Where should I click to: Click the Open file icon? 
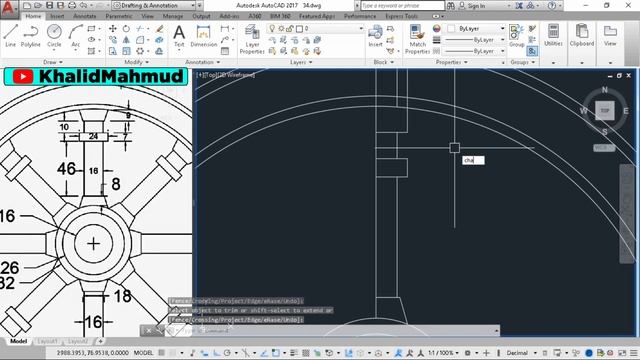pos(38,6)
